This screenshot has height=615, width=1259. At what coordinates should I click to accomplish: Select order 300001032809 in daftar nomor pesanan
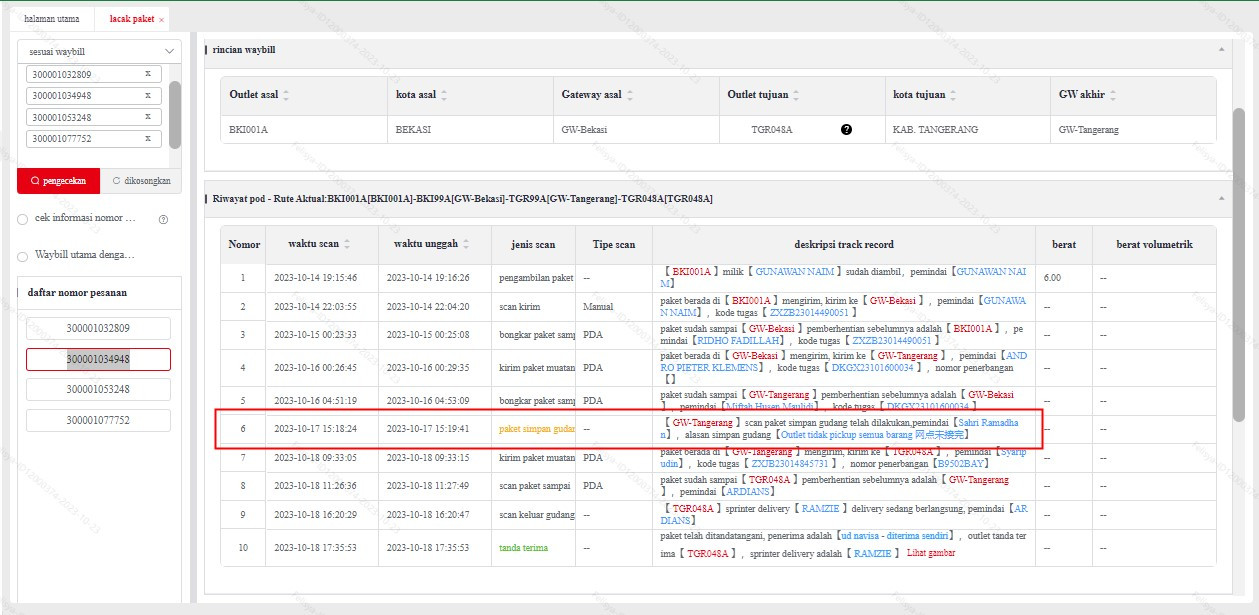point(98,328)
